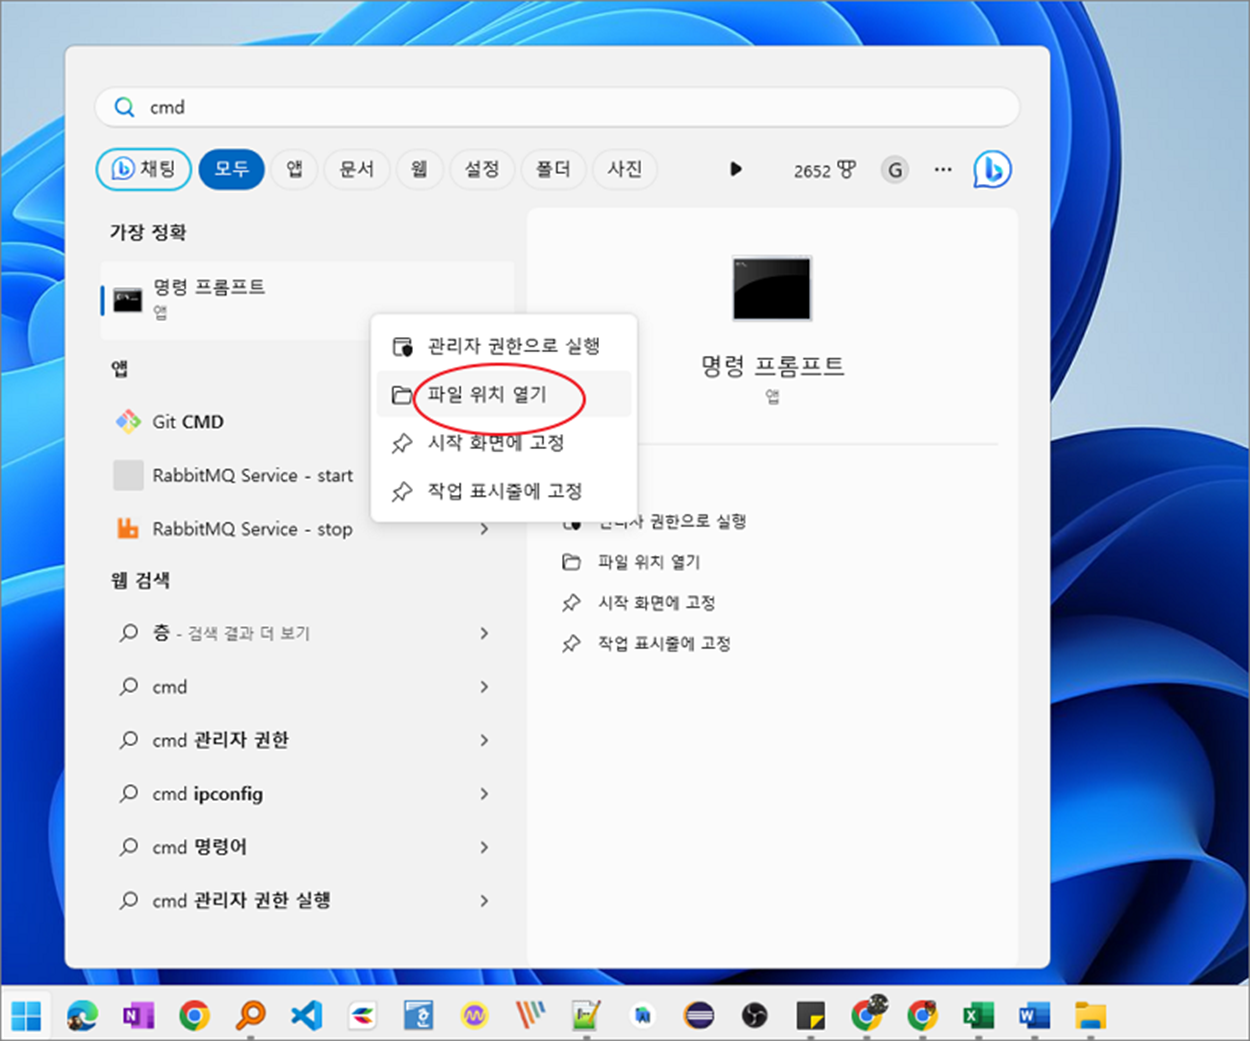1250x1041 pixels.
Task: Open the G account avatar
Action: (x=895, y=170)
